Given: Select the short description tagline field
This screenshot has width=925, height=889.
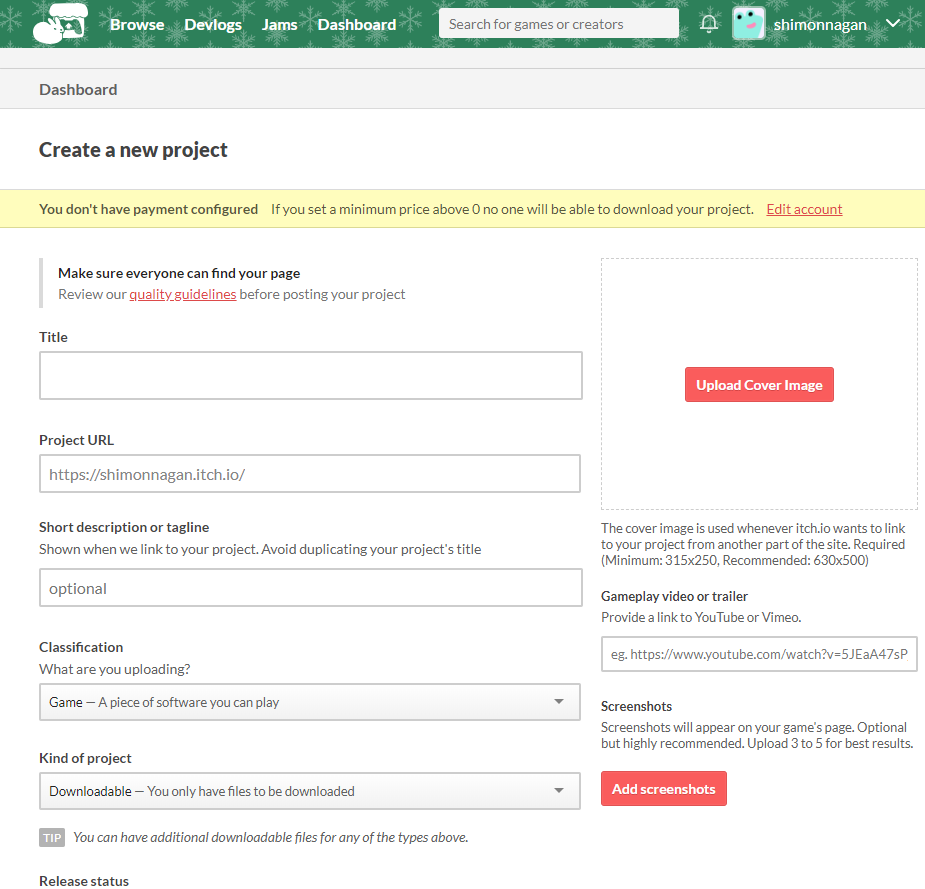Looking at the screenshot, I should (x=310, y=588).
